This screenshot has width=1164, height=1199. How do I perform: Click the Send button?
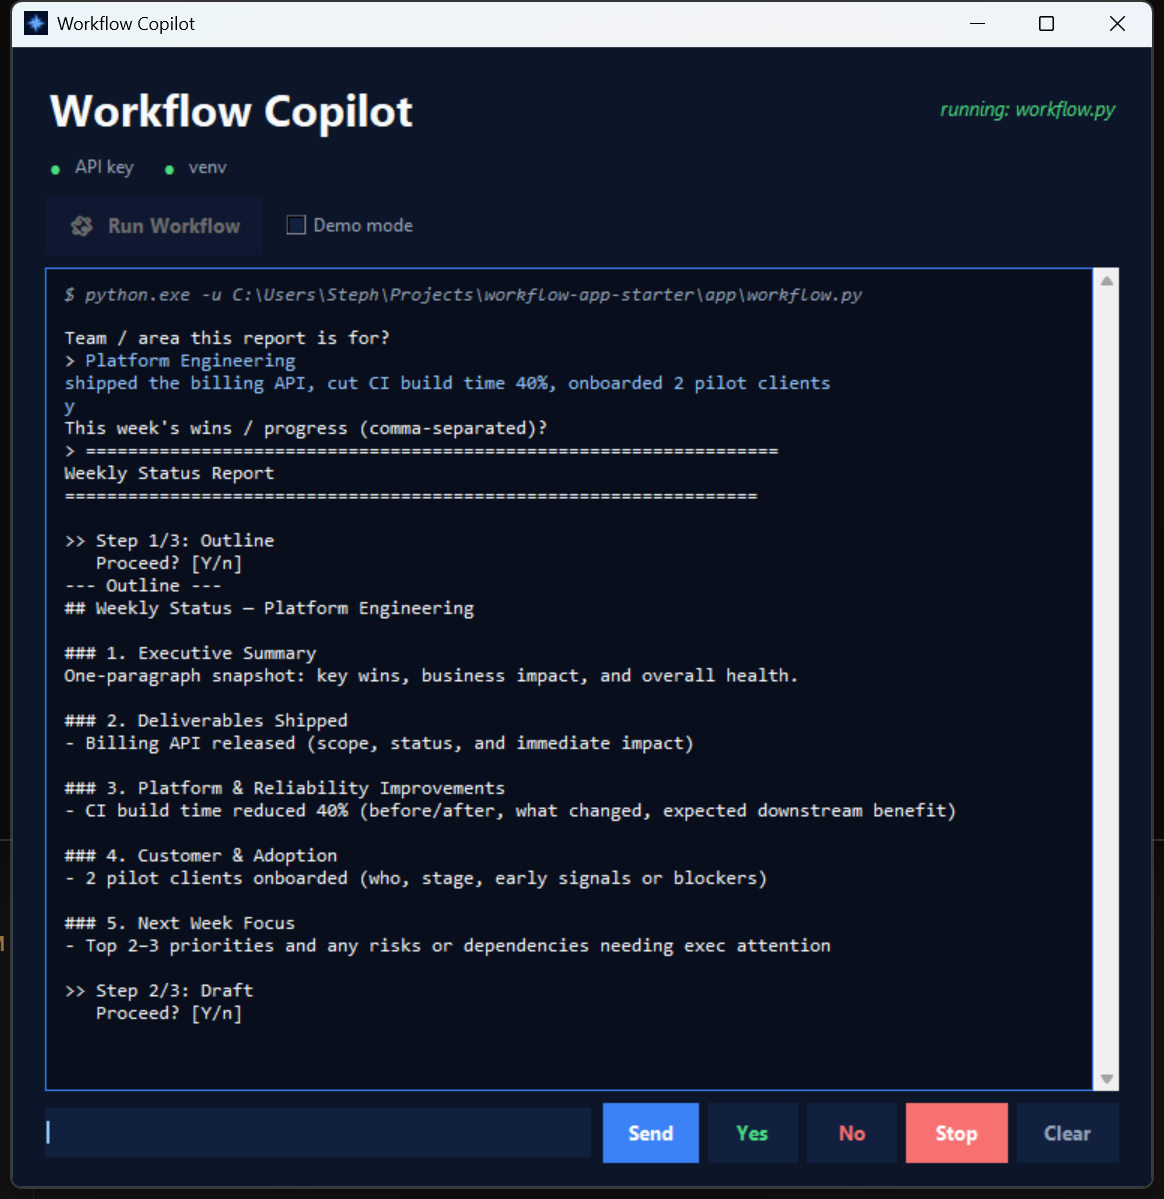tap(650, 1132)
